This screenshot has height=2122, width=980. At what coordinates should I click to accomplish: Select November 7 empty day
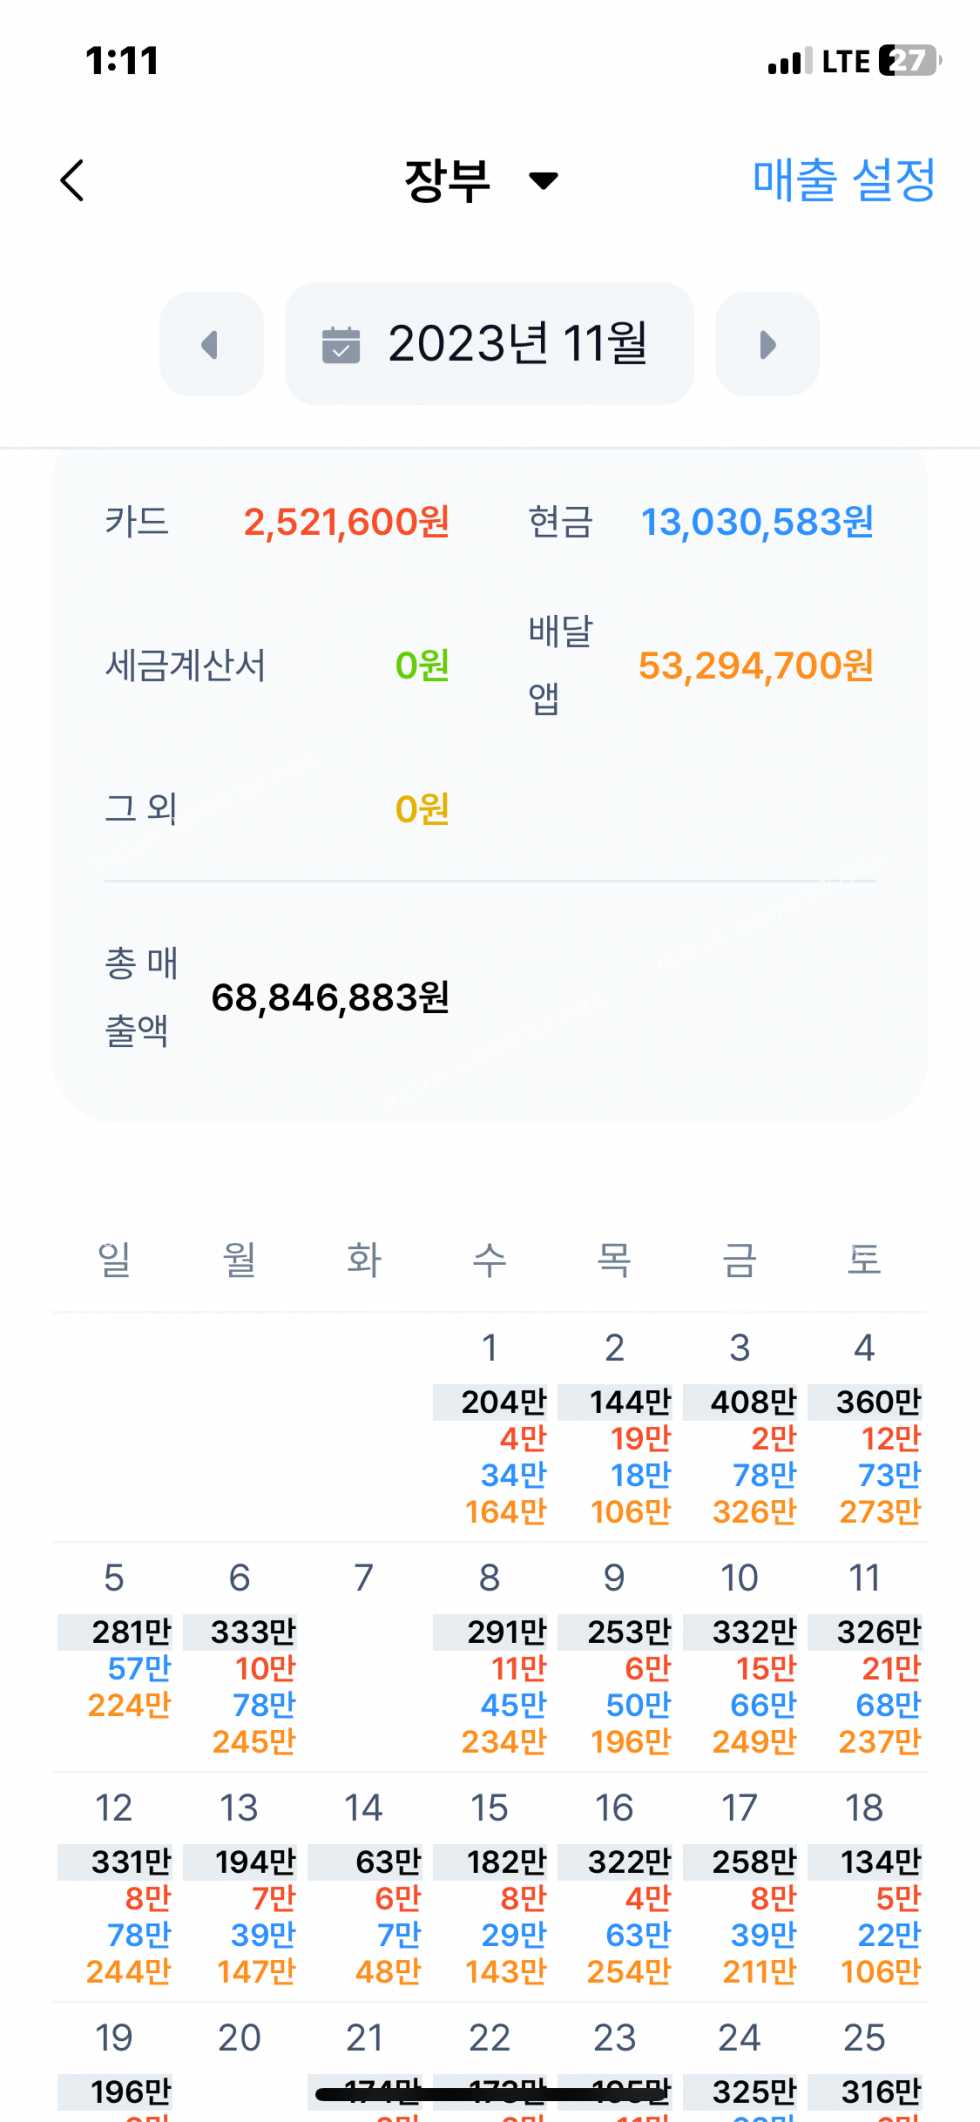click(x=364, y=1660)
